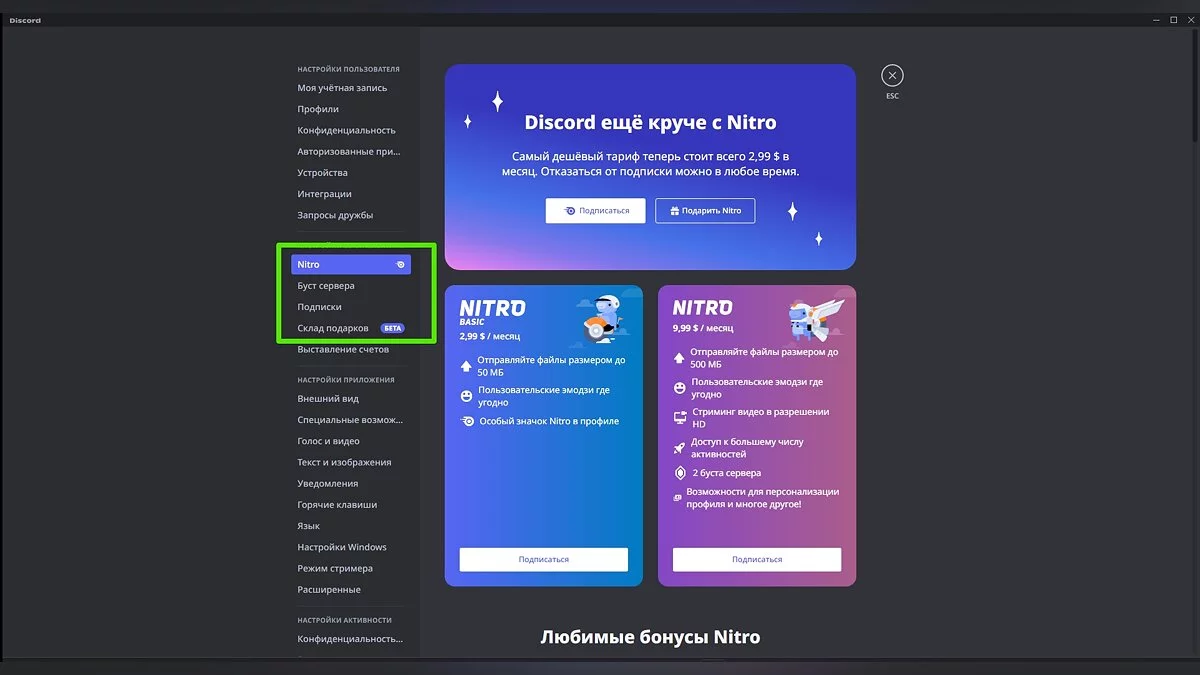Click the profile personalization icon on Nitro card
Viewport: 1200px width, 675px height.
click(678, 497)
